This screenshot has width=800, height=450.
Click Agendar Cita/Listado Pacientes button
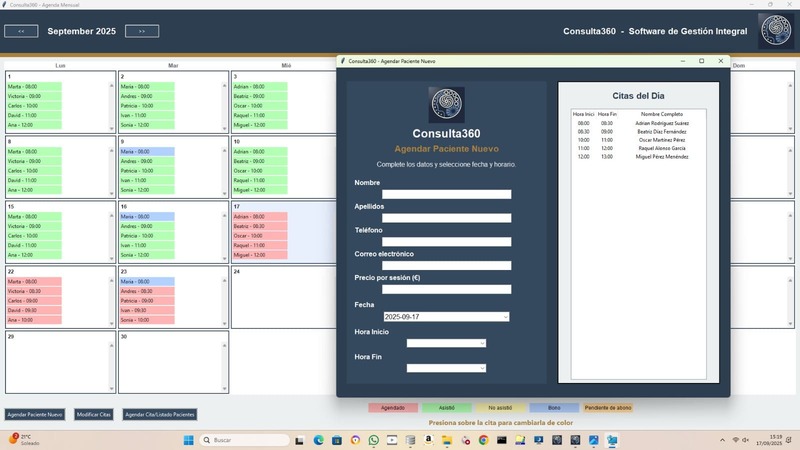[x=159, y=414]
